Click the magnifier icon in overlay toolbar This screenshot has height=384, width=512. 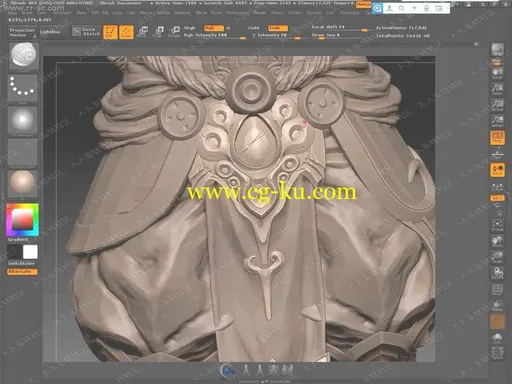[x=402, y=8]
